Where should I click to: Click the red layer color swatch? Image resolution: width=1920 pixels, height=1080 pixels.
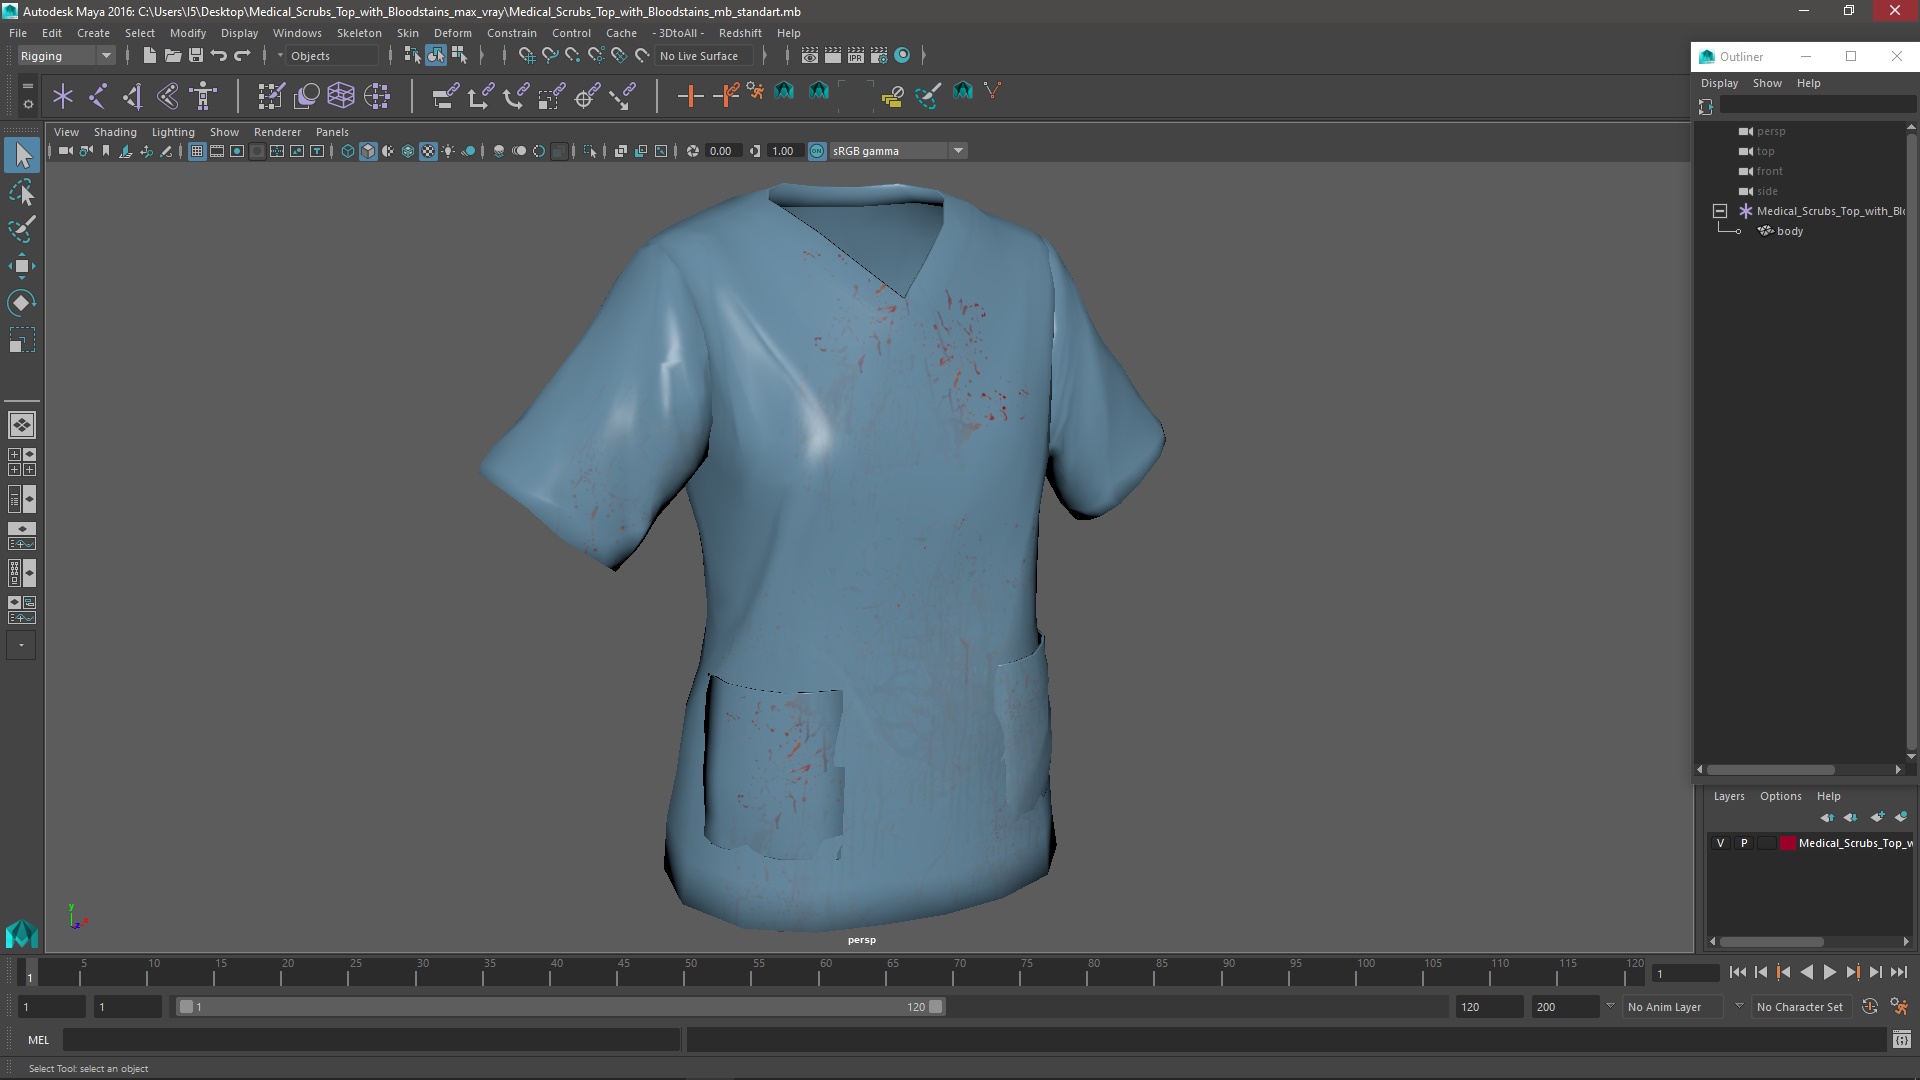coord(1787,843)
